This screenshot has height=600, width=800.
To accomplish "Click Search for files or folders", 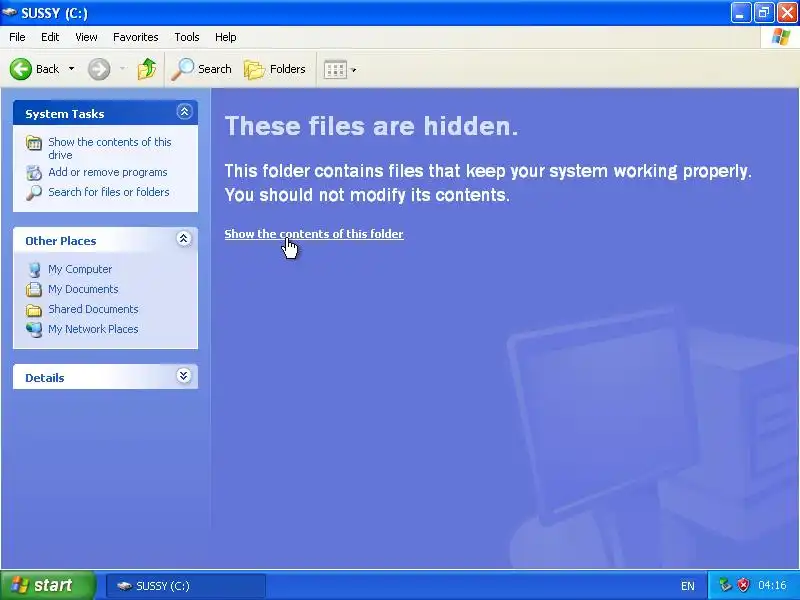I will pos(109,192).
